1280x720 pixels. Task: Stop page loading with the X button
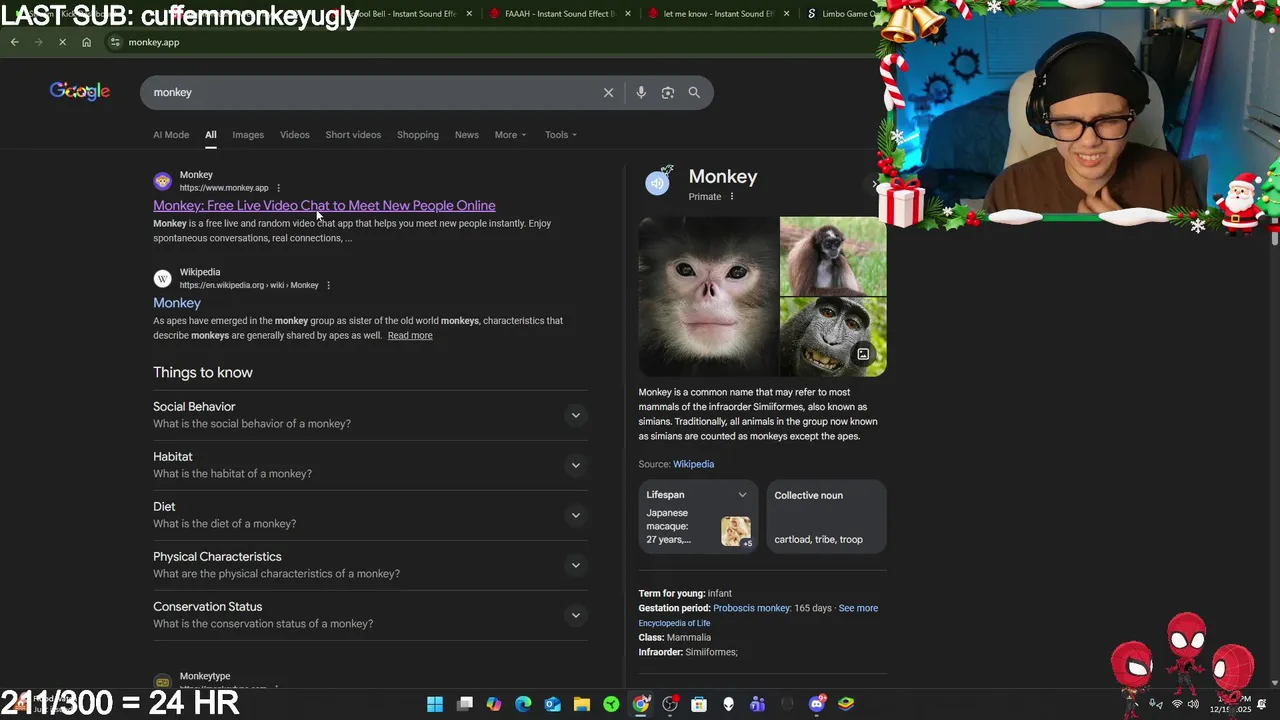[62, 42]
